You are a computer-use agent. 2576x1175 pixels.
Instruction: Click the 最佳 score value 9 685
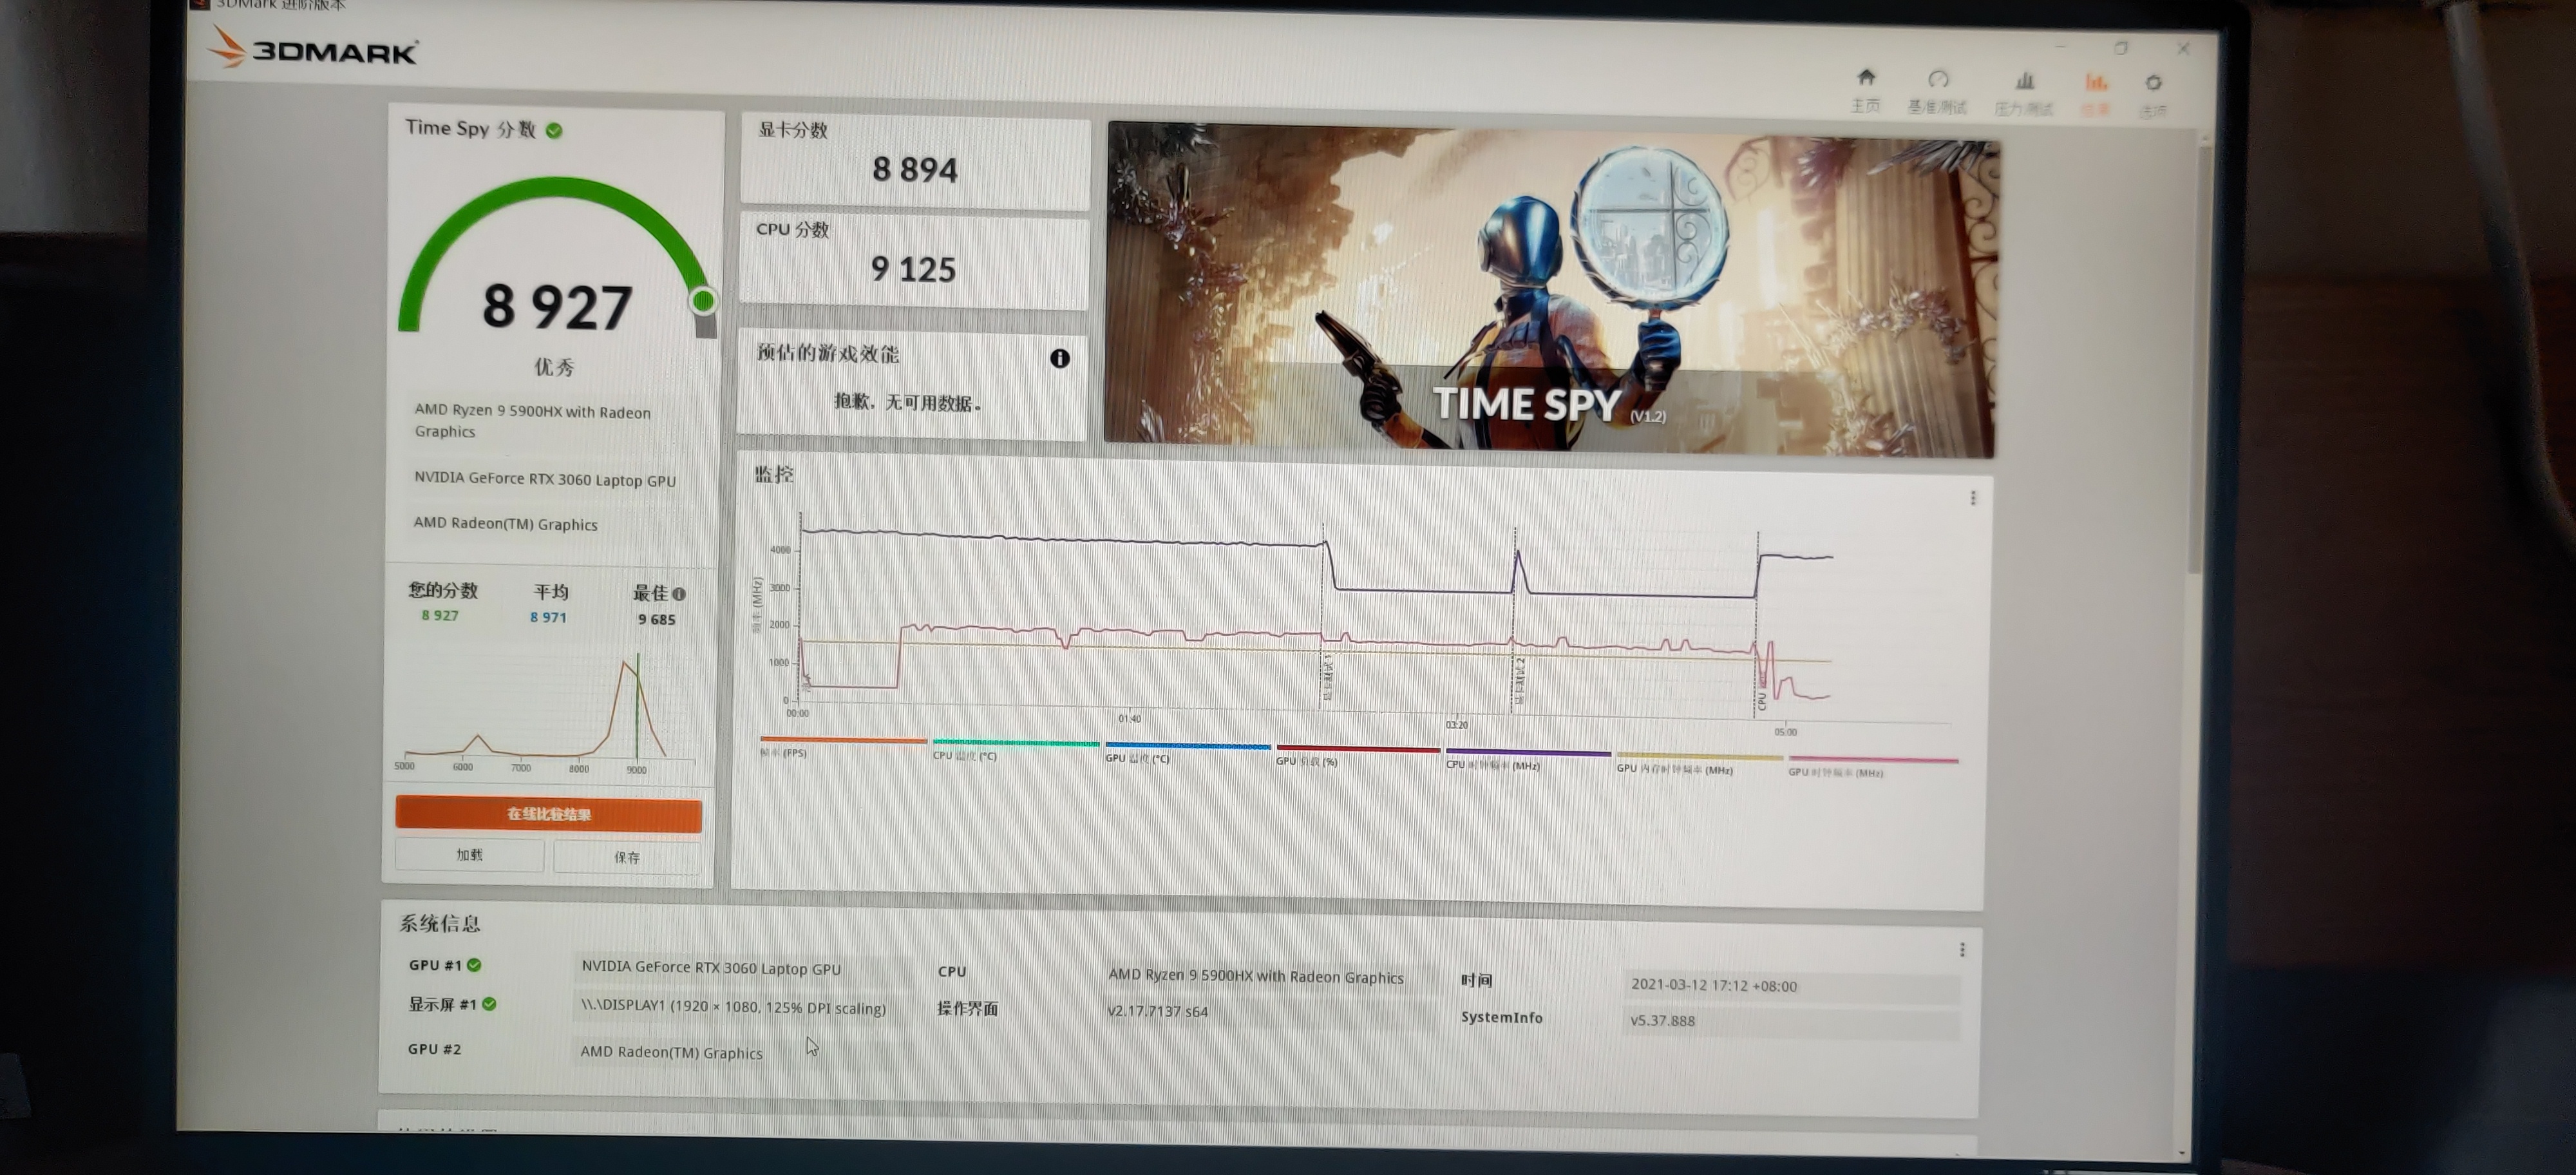(657, 619)
